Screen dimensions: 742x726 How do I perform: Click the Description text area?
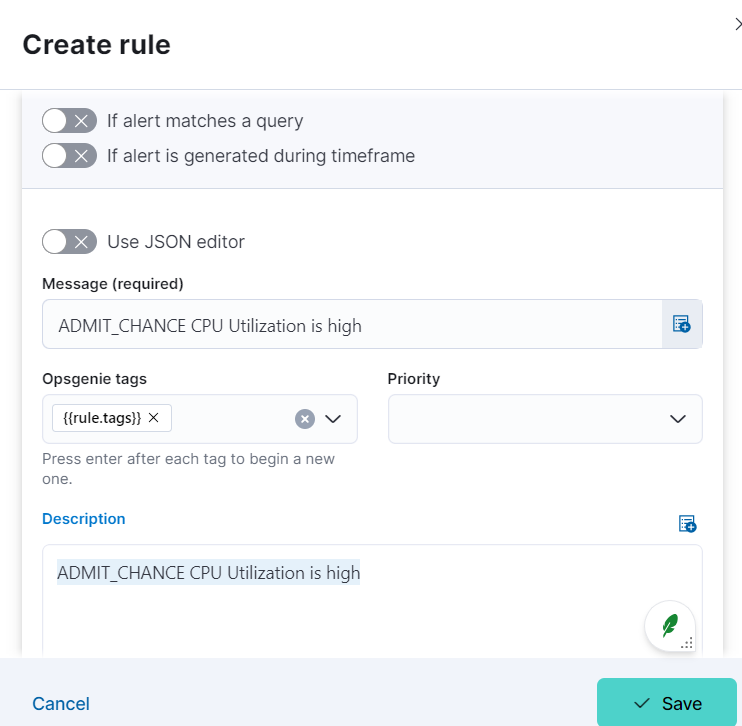pyautogui.click(x=372, y=600)
